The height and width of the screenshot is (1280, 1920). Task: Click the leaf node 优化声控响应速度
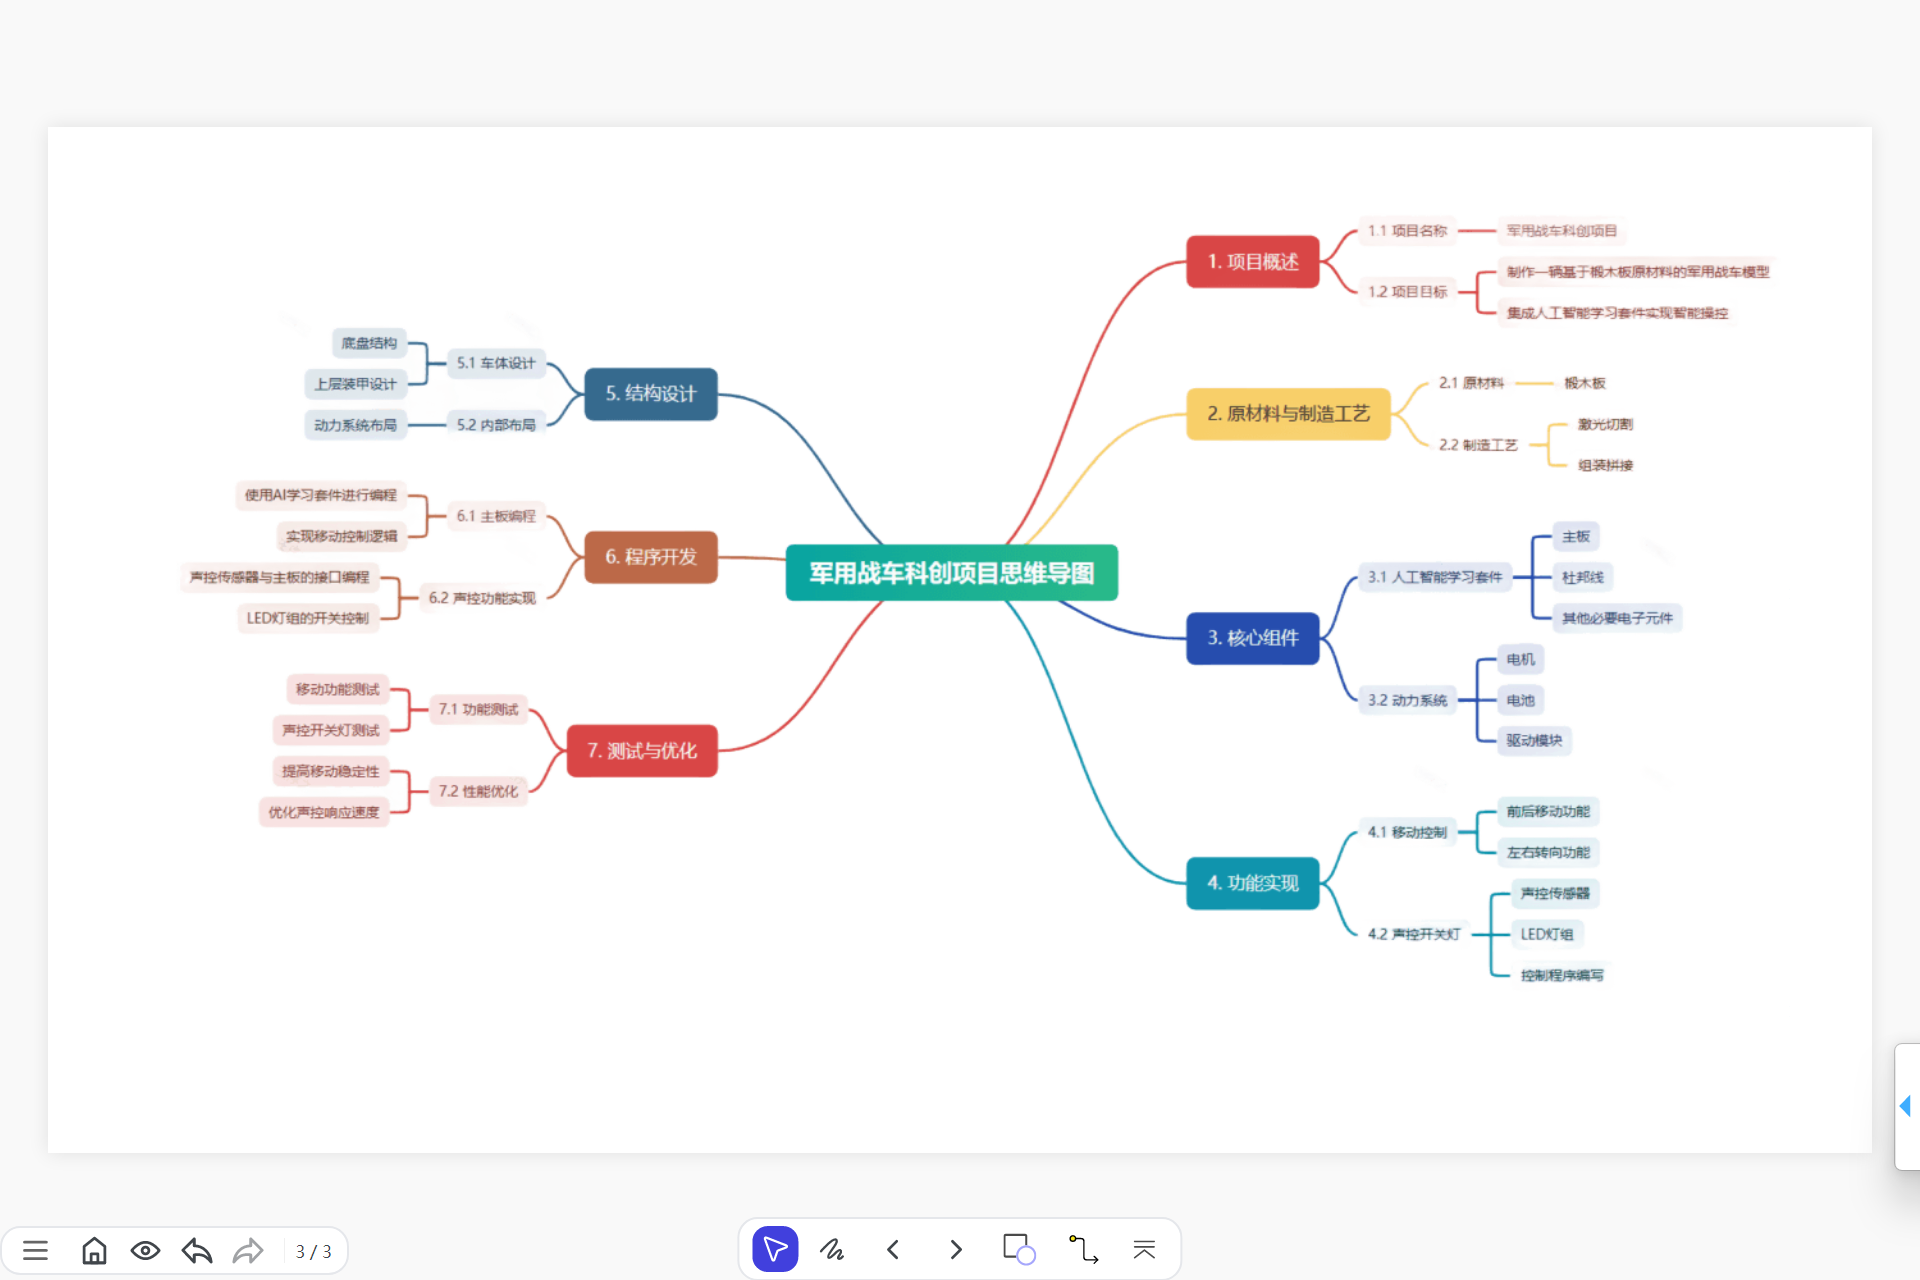(x=324, y=812)
